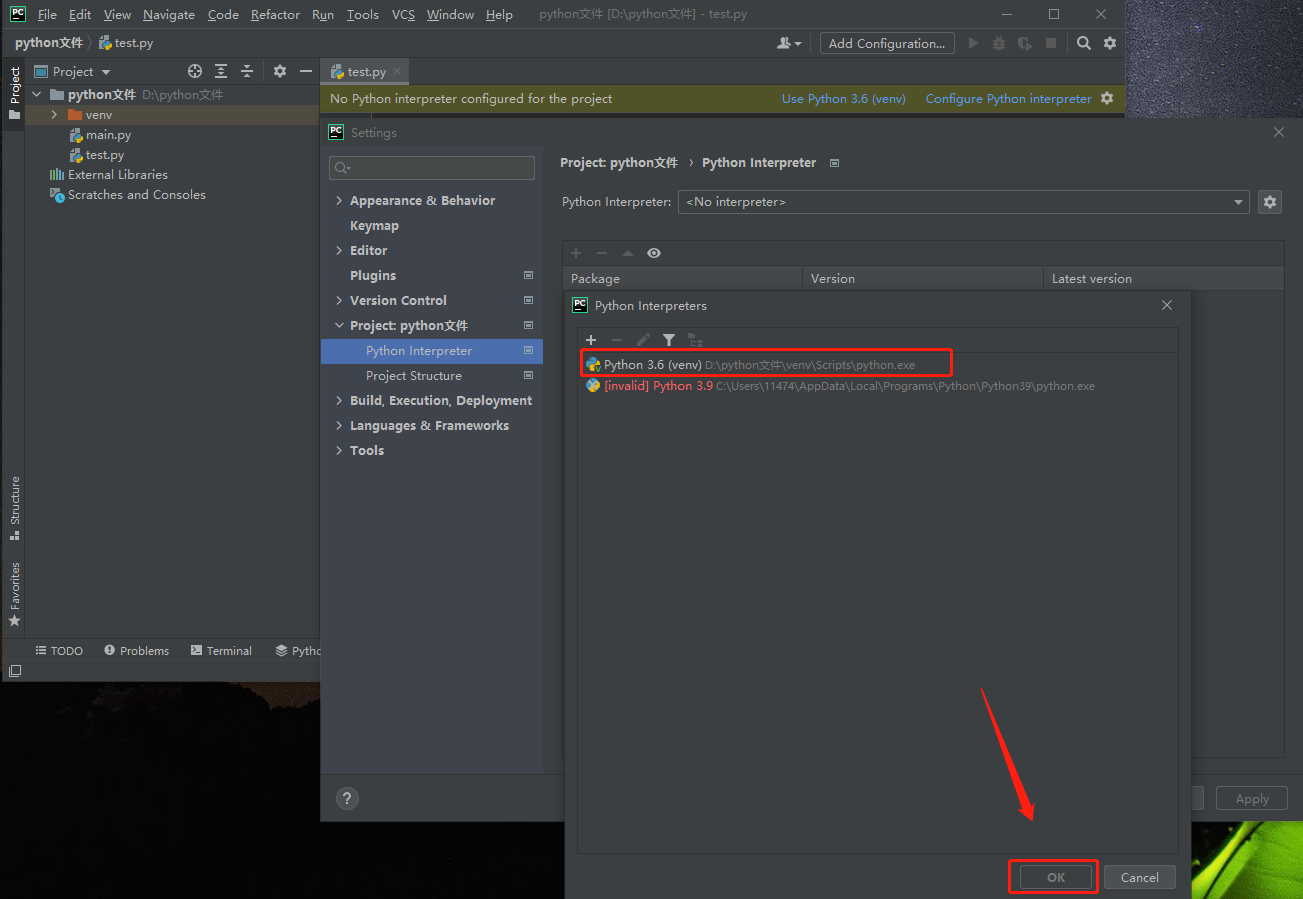1303x899 pixels.
Task: Close the test.py editor tab
Action: [397, 71]
